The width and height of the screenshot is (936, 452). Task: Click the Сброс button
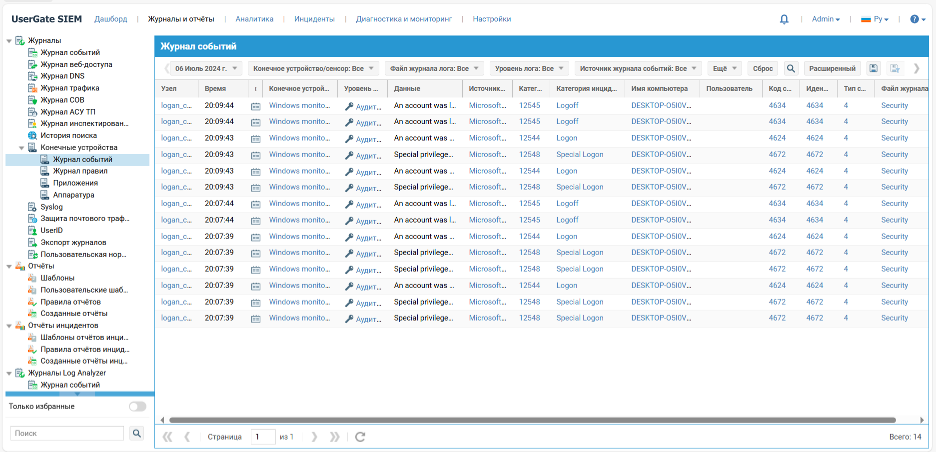coord(763,68)
